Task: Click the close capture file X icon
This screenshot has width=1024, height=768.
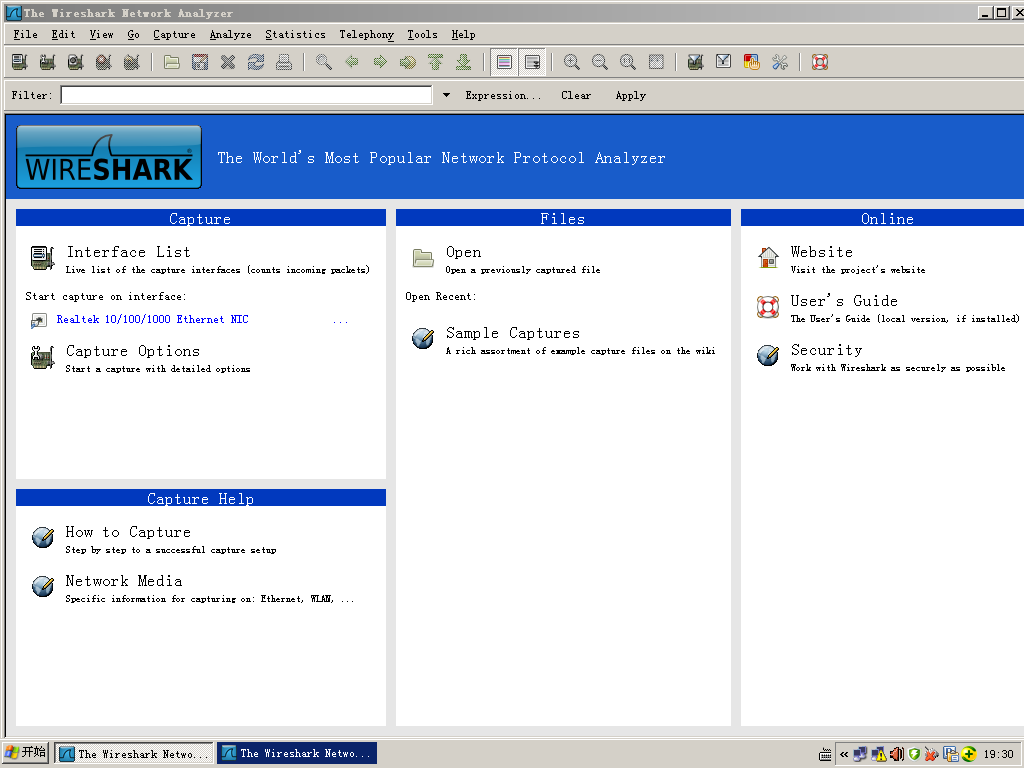Action: coord(228,62)
